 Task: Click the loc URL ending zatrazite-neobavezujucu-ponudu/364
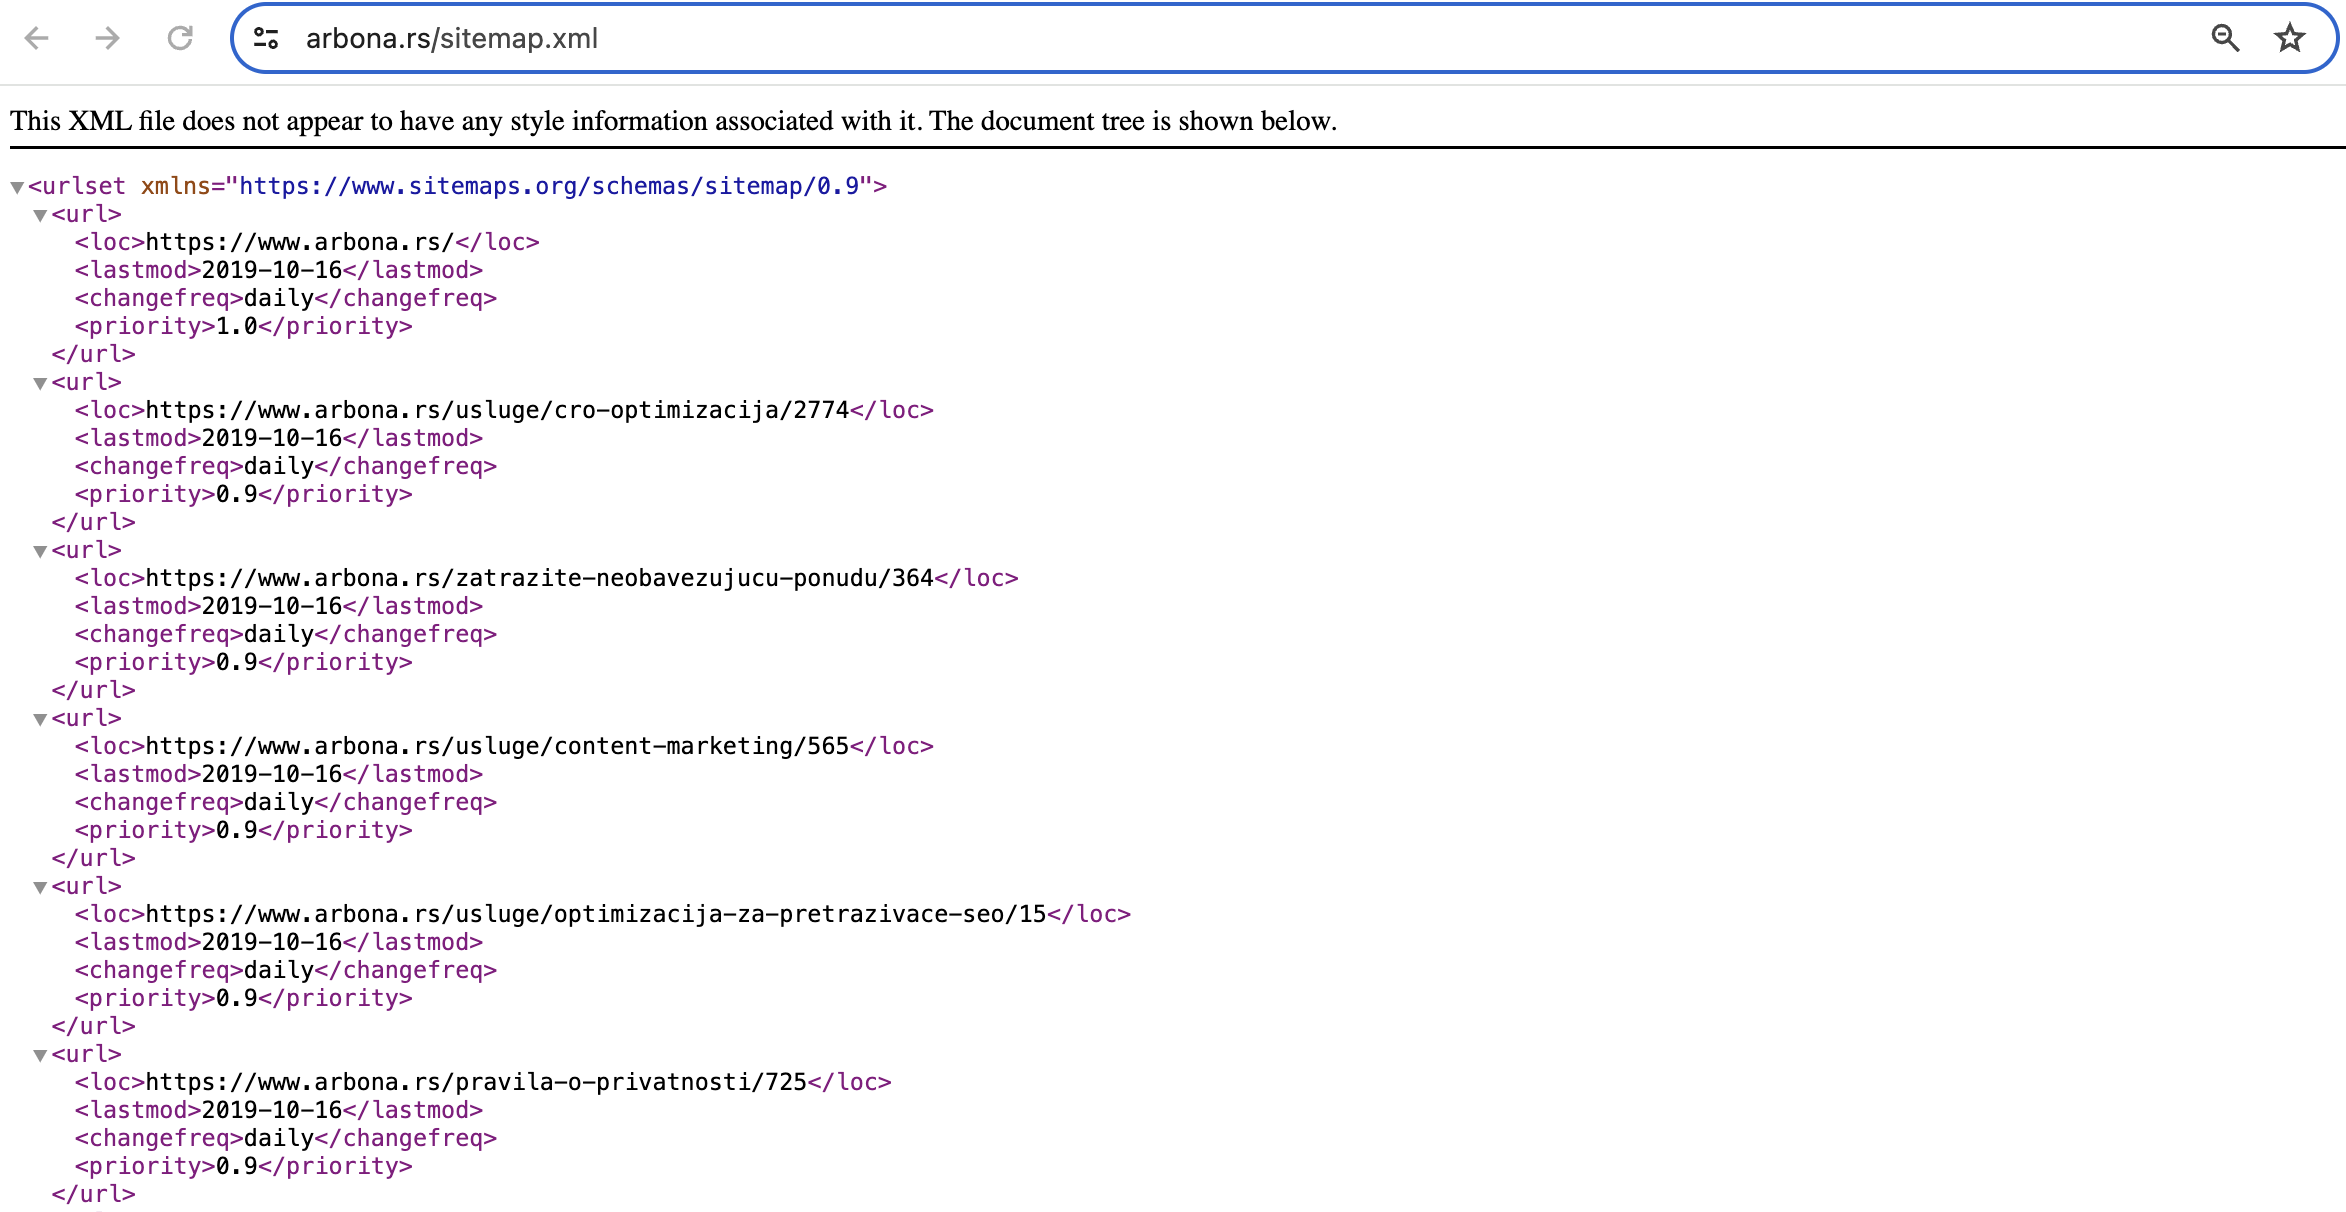click(539, 578)
